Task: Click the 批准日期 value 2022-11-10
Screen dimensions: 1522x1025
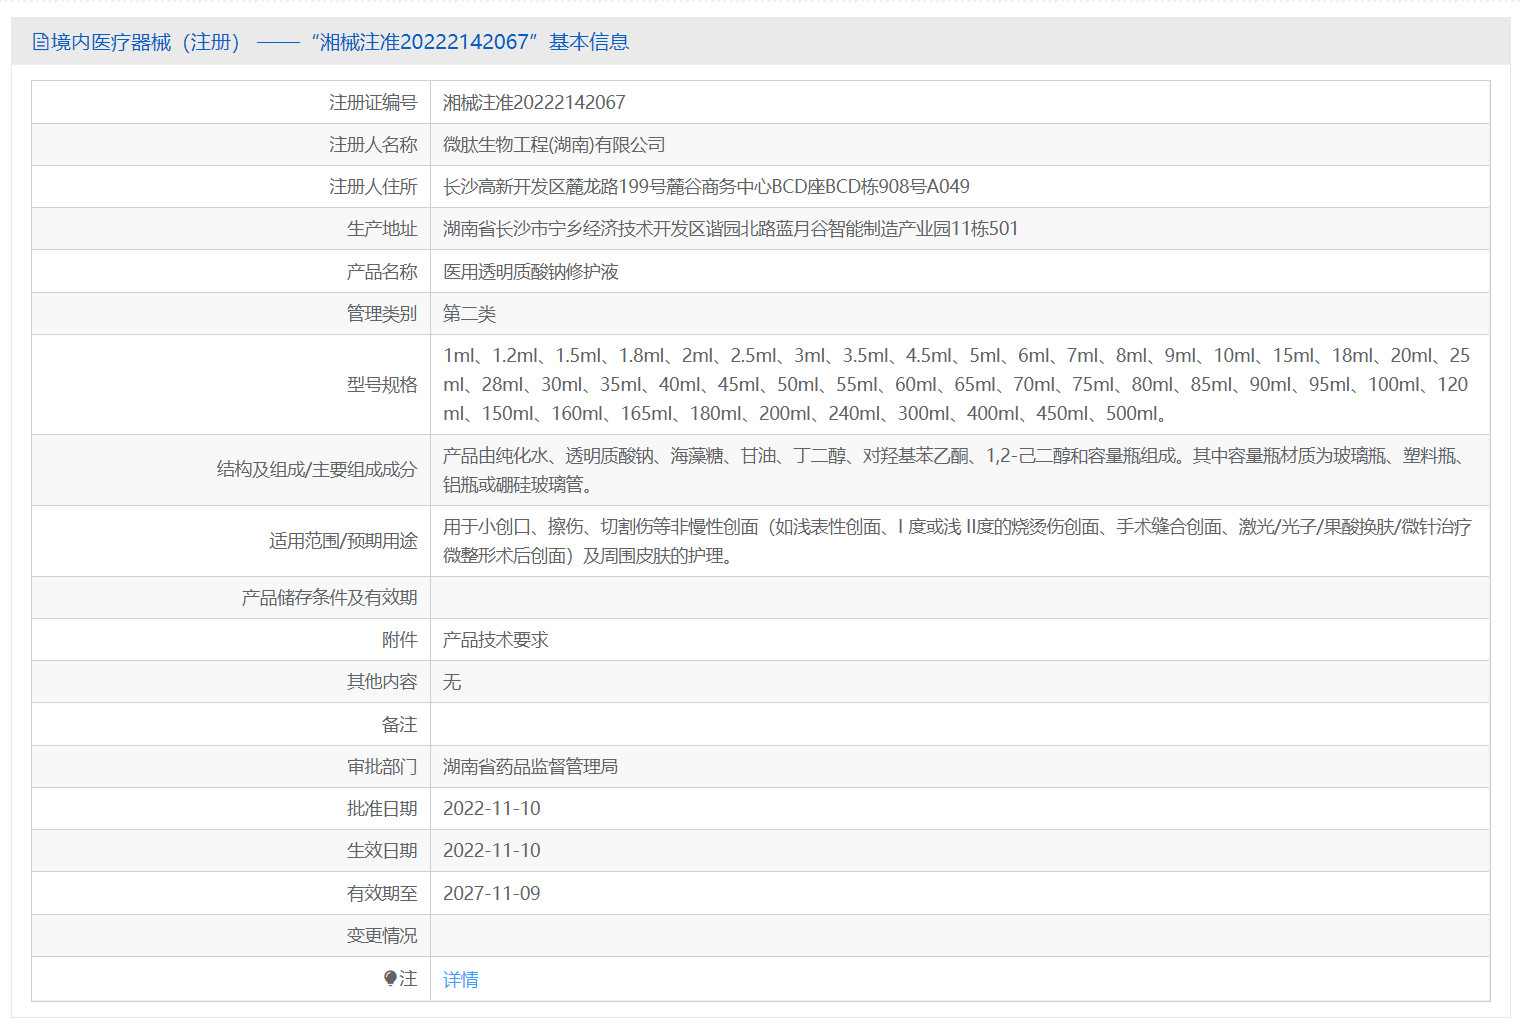Action: [490, 808]
